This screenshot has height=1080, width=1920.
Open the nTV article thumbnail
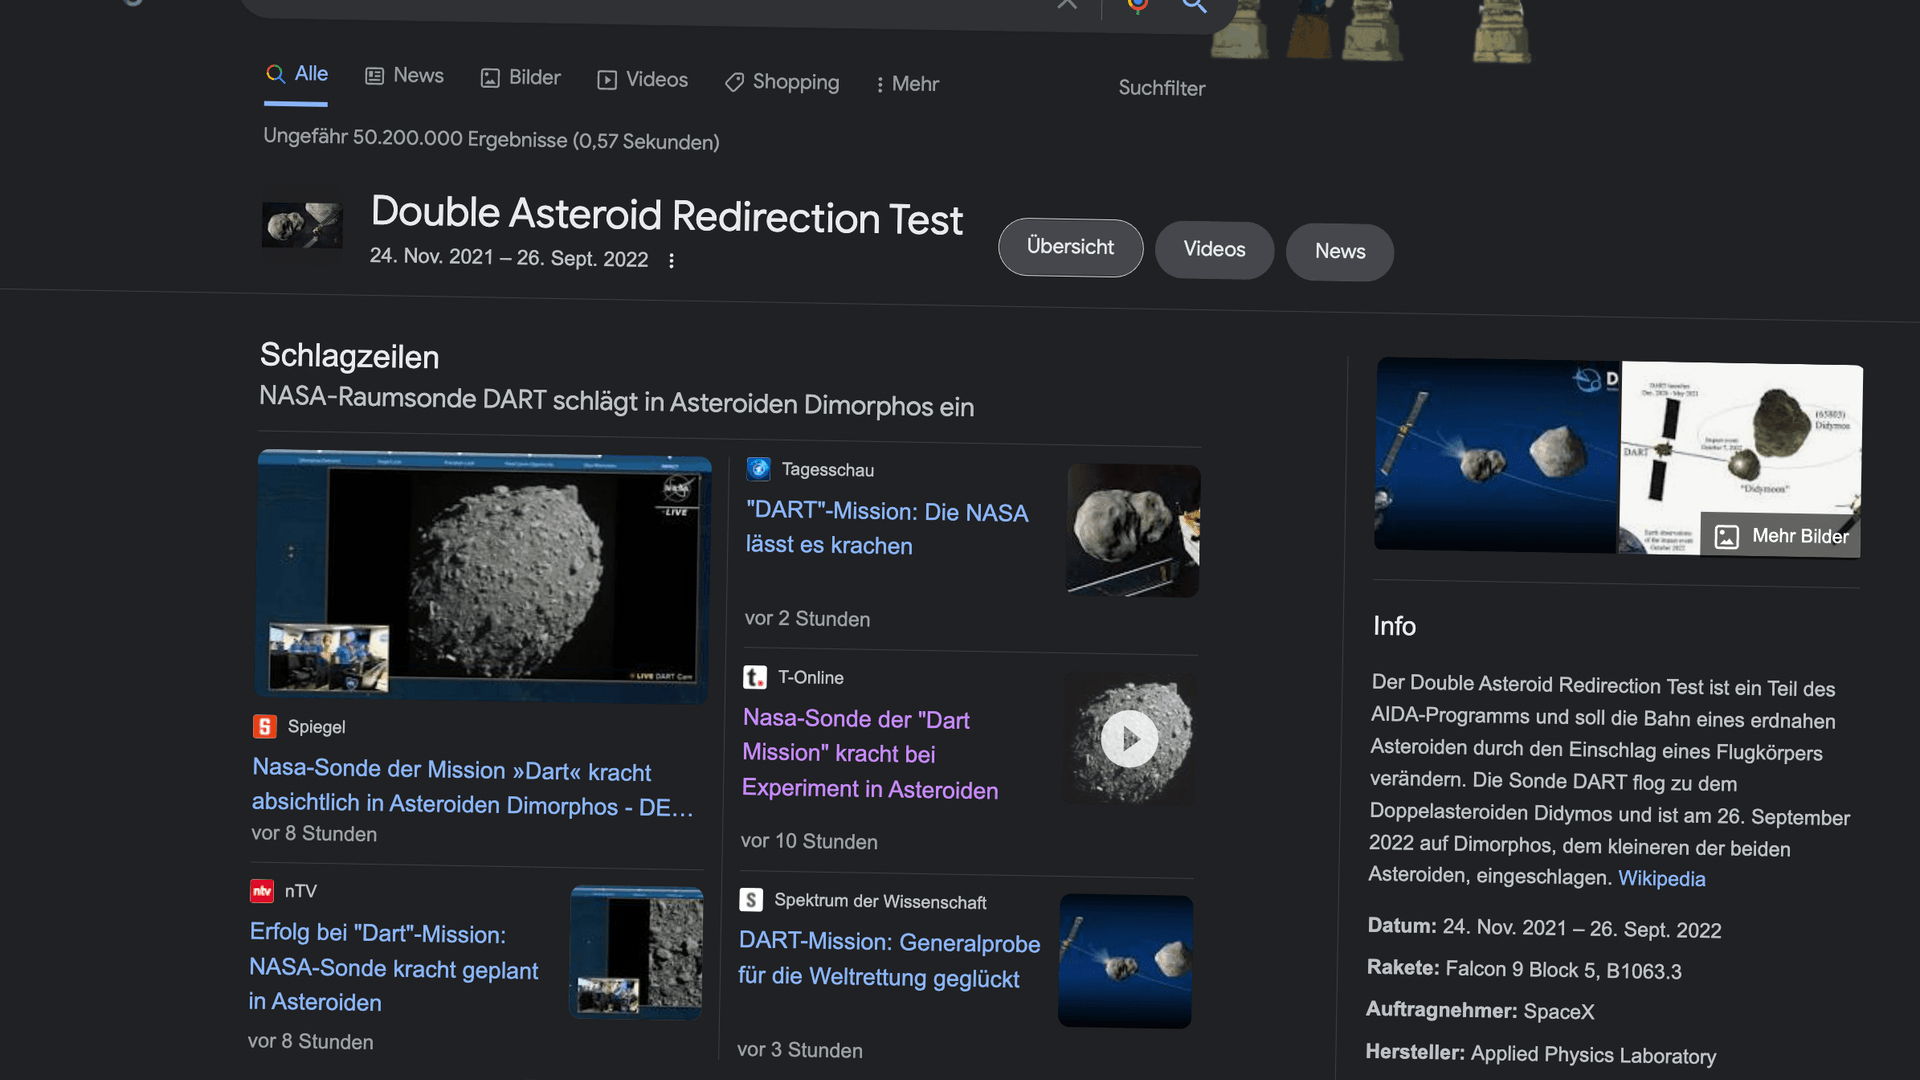(x=636, y=952)
